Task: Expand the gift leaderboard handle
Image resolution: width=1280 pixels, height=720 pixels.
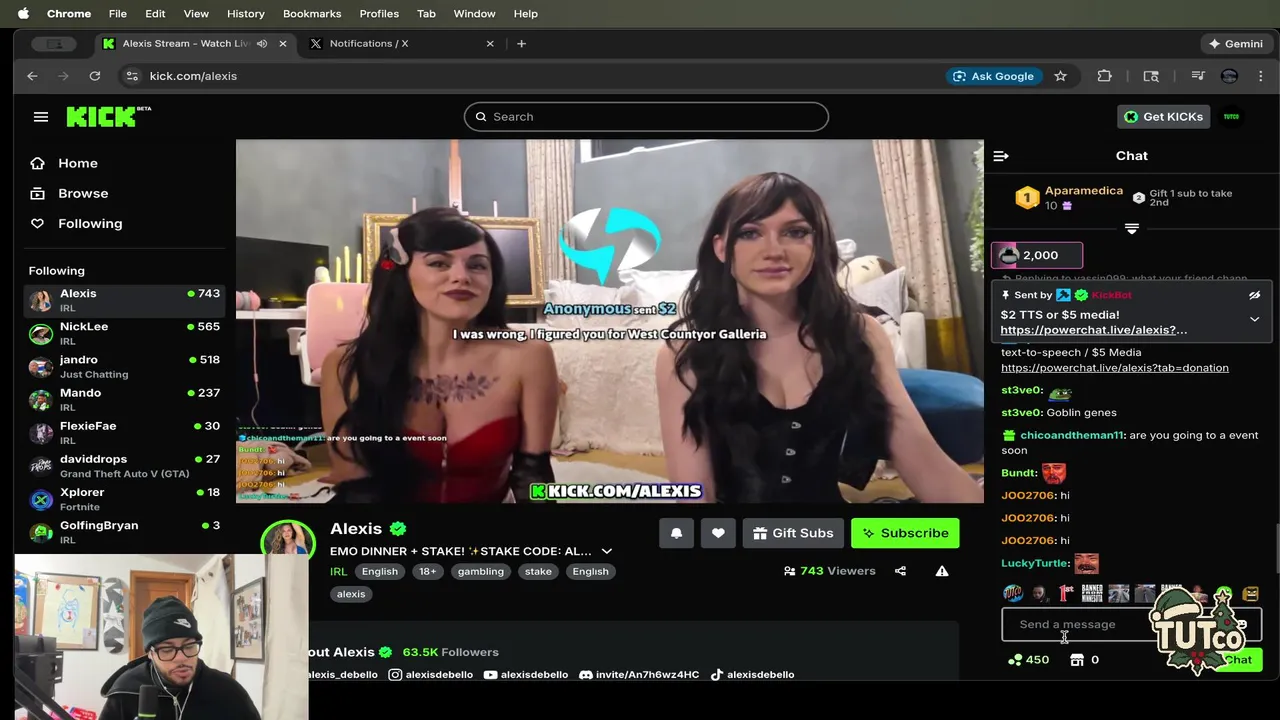Action: coord(1131,229)
